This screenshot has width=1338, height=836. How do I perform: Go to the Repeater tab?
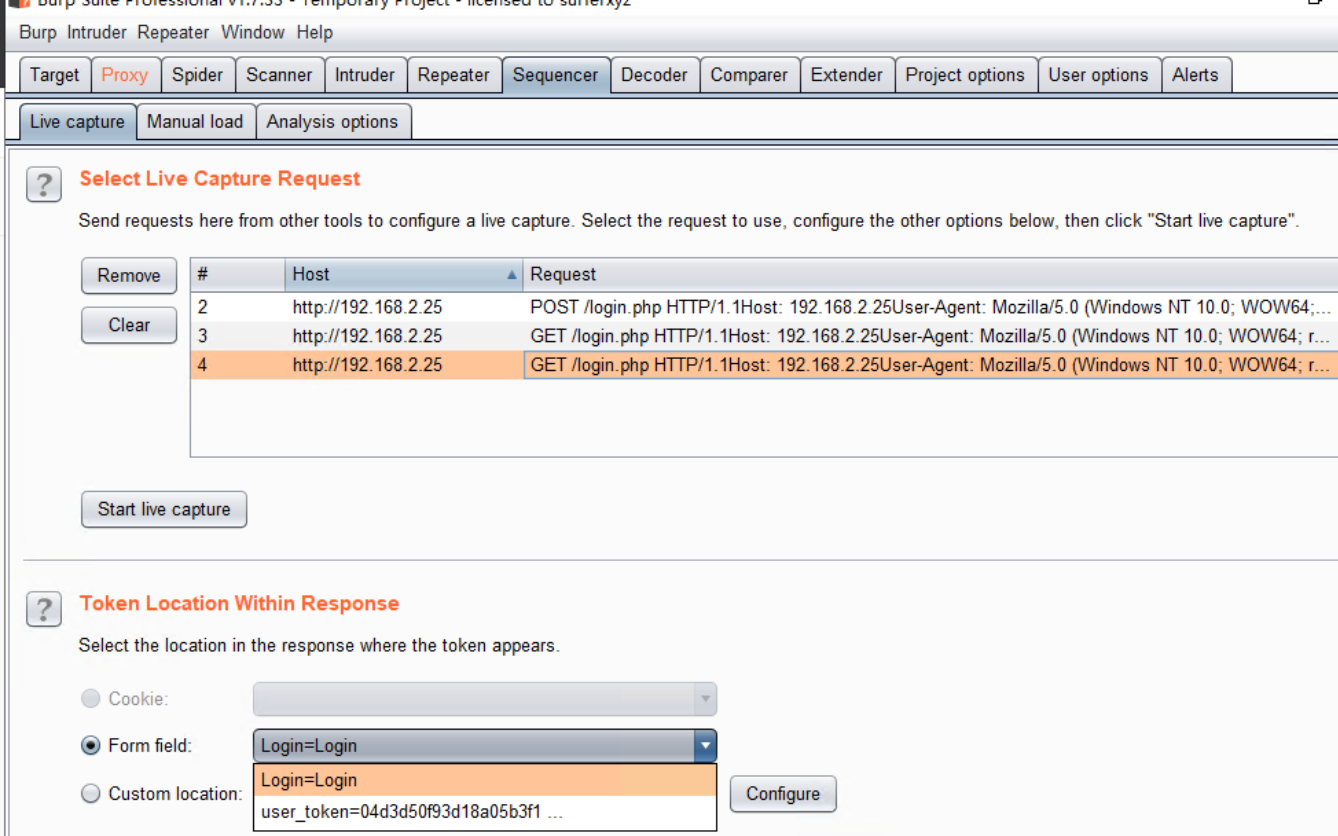(453, 75)
